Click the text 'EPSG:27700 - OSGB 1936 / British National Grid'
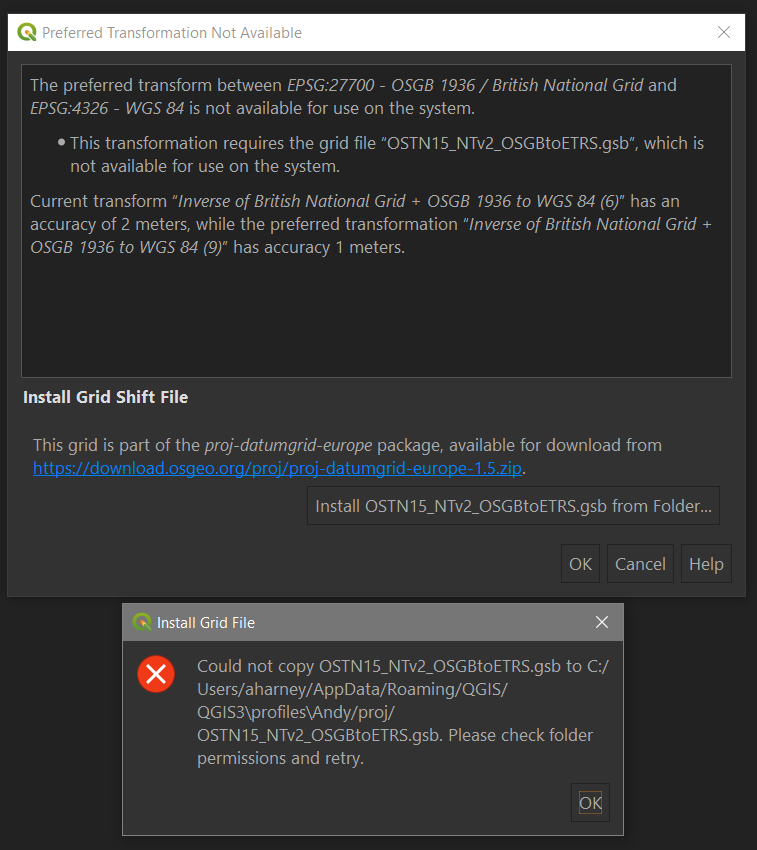 coord(465,85)
